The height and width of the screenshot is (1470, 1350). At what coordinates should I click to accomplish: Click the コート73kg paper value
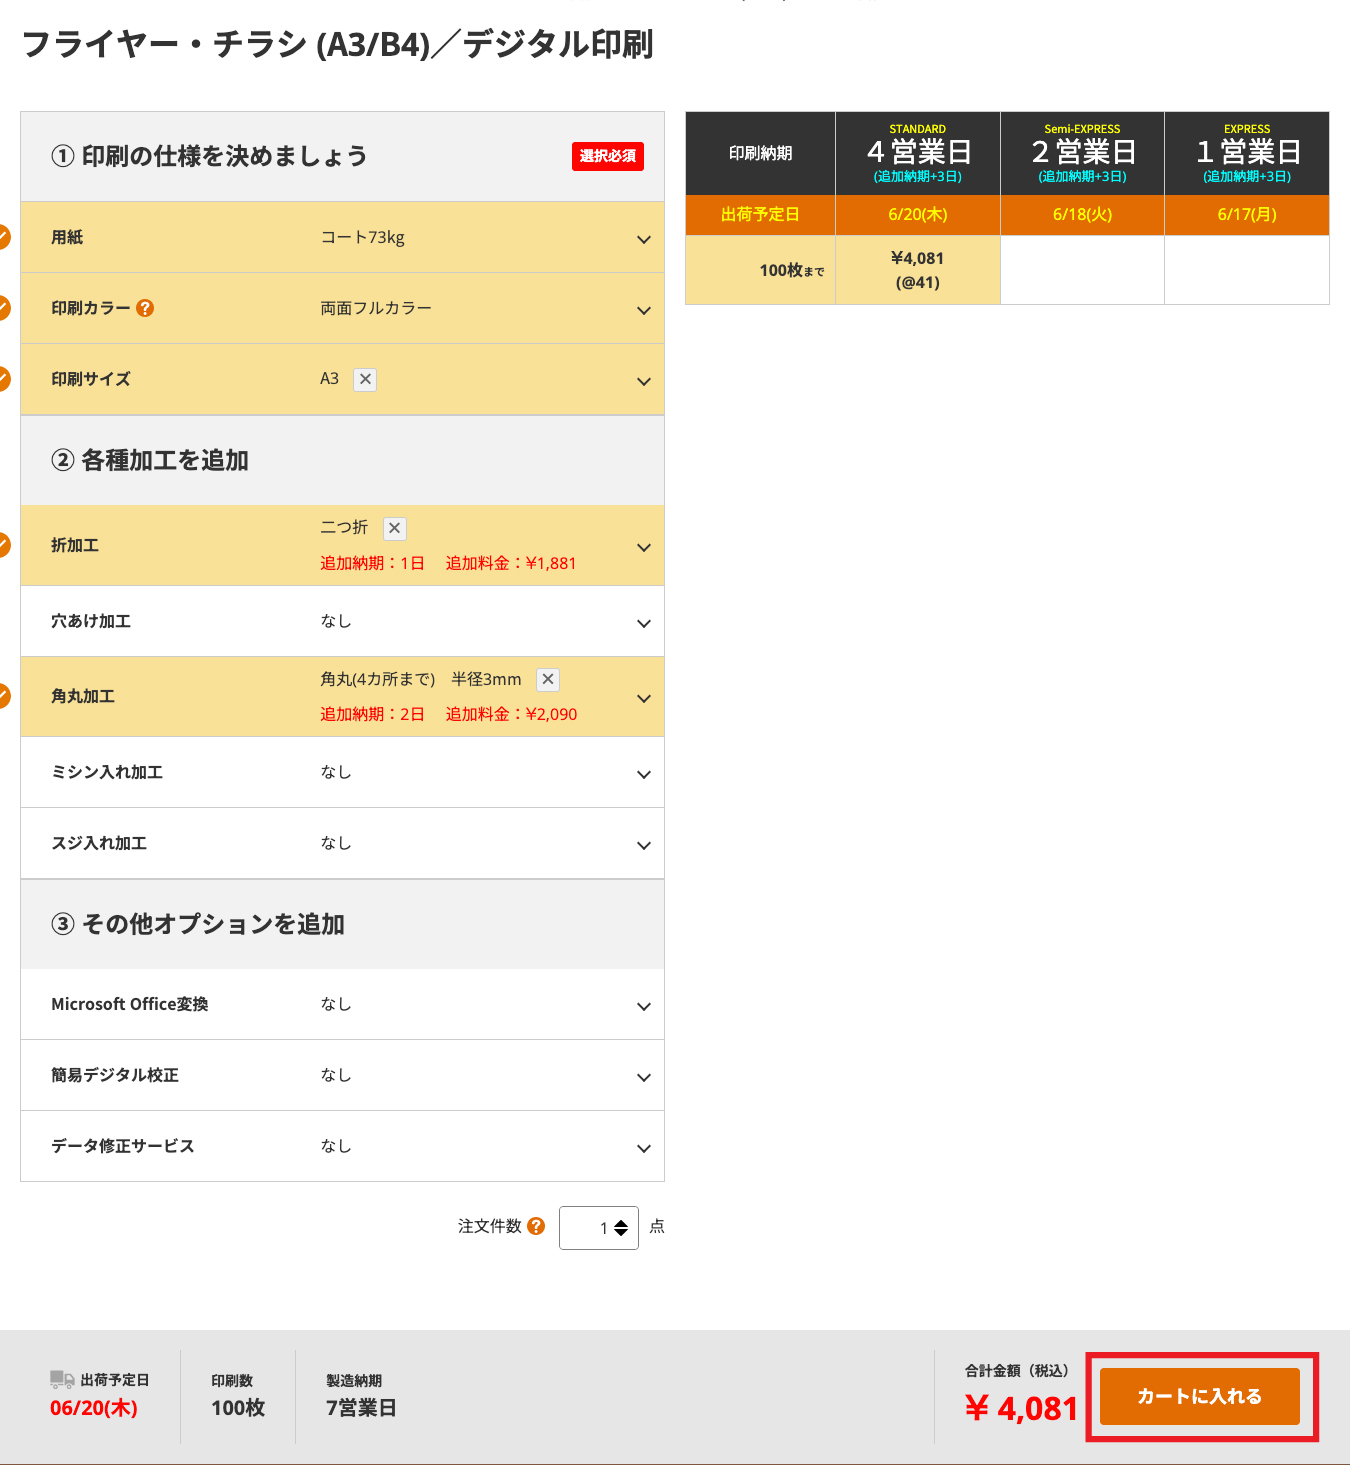362,237
